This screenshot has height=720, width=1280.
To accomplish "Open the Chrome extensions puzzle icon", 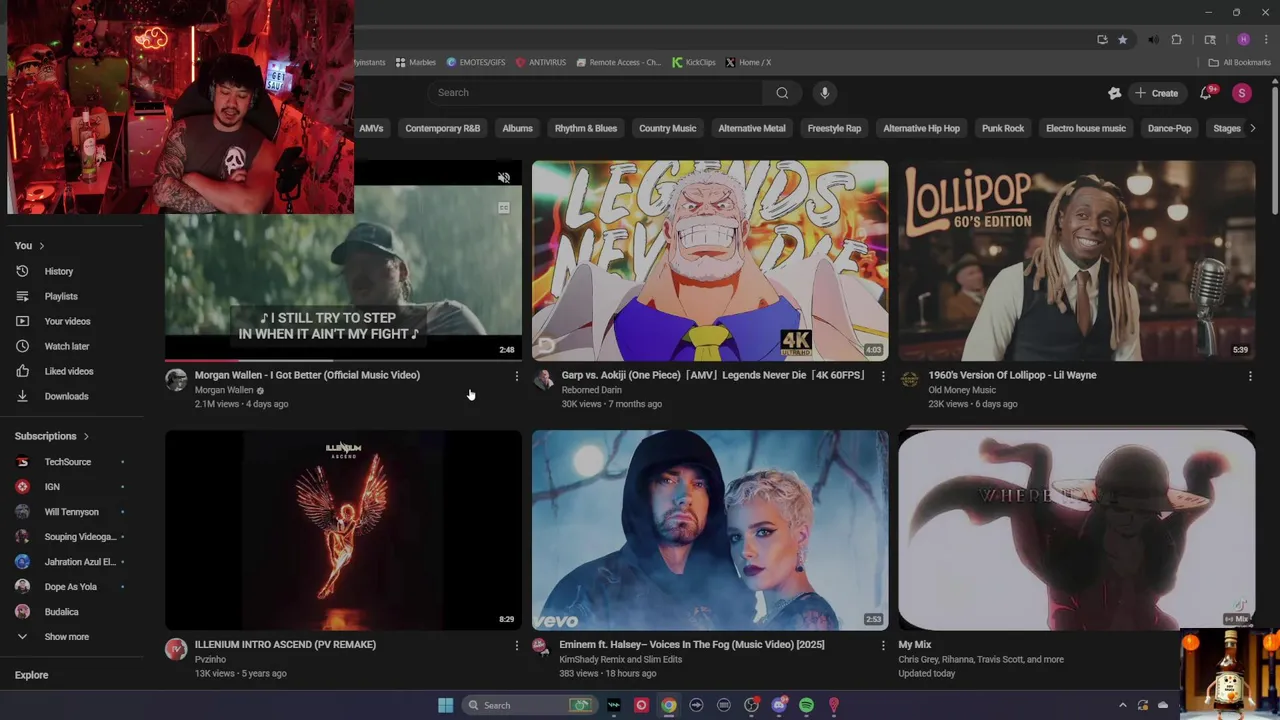I will pyautogui.click(x=1177, y=40).
